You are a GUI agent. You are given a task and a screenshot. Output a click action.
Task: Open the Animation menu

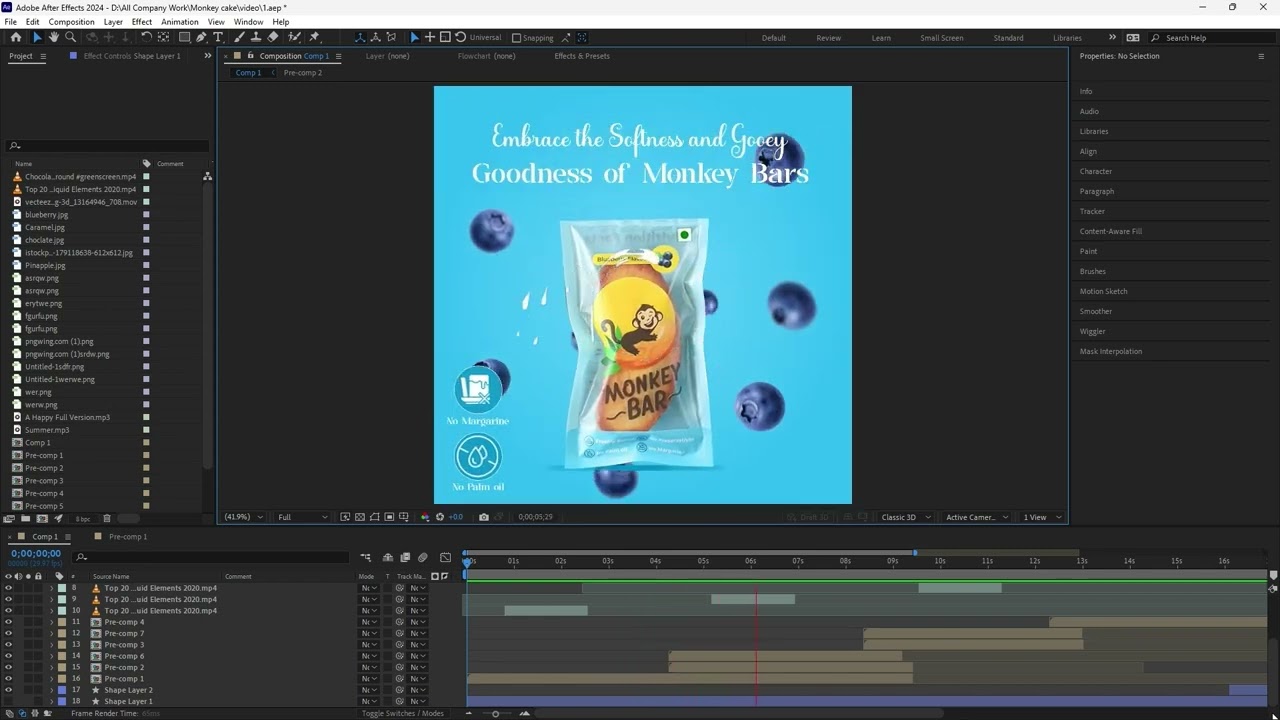point(180,22)
